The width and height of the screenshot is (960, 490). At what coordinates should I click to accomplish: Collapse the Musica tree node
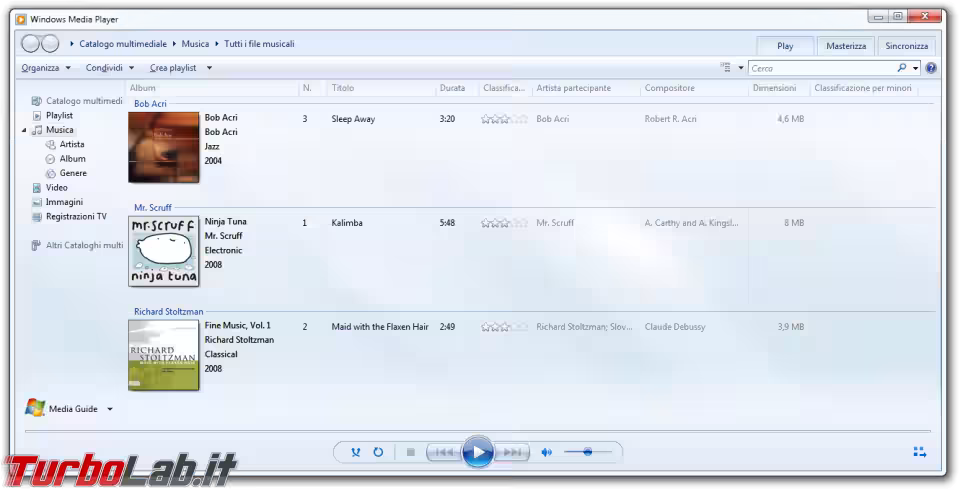coord(24,130)
